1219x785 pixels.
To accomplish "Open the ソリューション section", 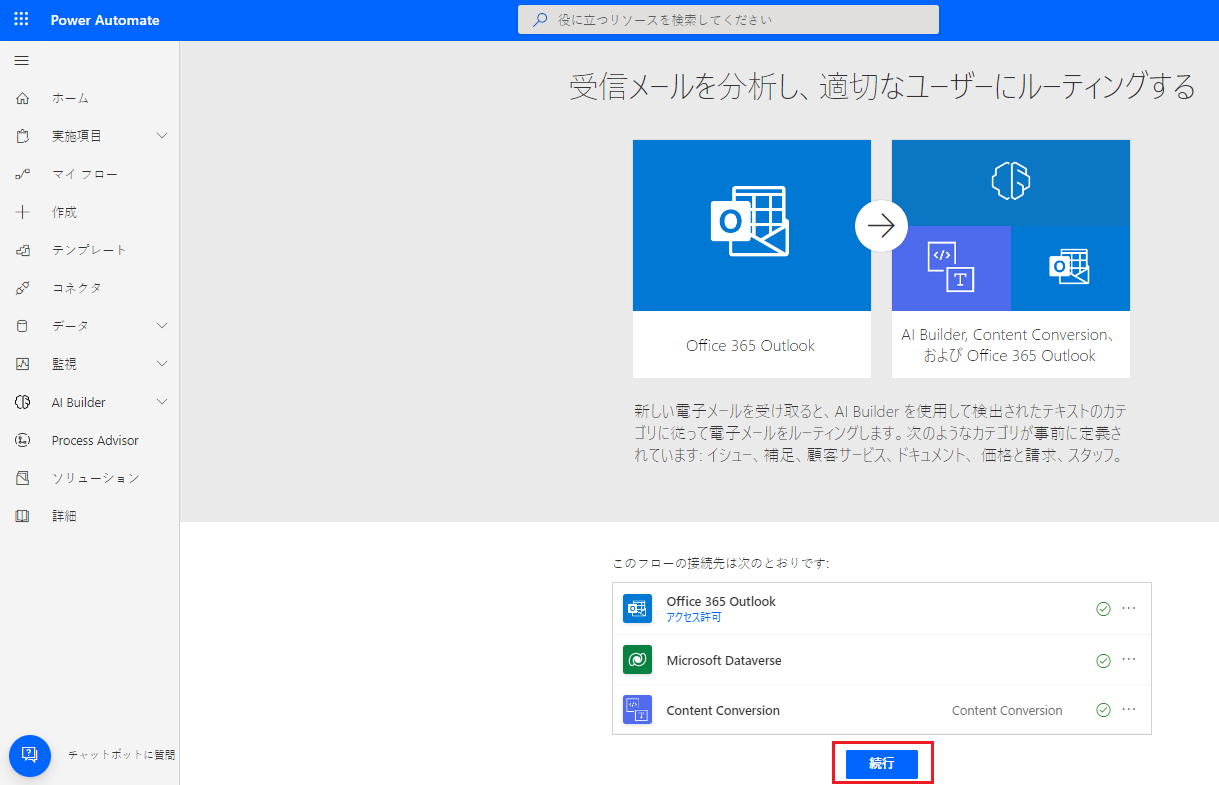I will click(x=22, y=478).
